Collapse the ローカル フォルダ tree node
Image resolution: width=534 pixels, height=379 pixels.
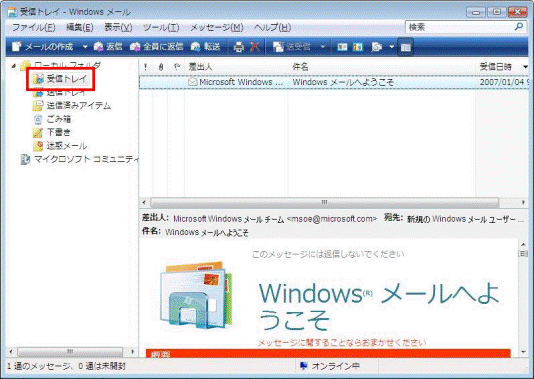(x=13, y=65)
